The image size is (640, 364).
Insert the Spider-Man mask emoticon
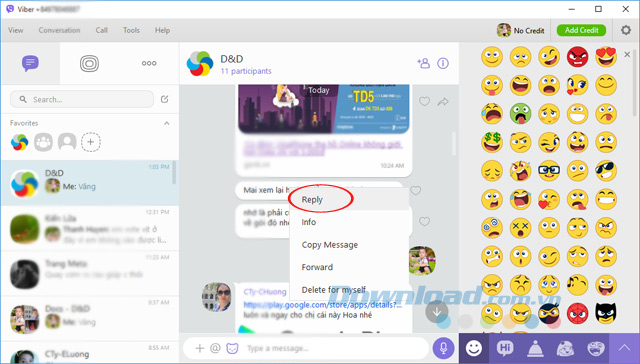pos(577,314)
